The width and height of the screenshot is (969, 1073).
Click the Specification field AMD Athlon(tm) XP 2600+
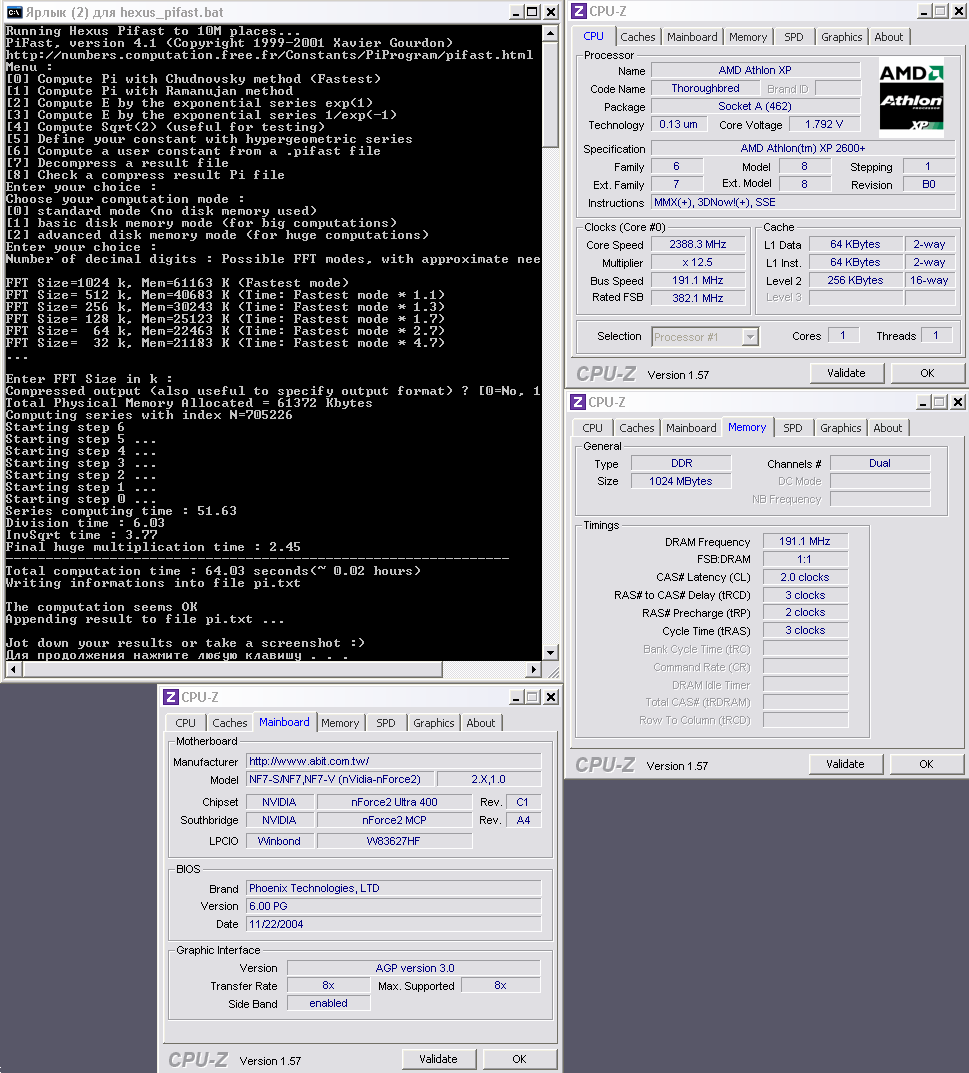[x=803, y=148]
